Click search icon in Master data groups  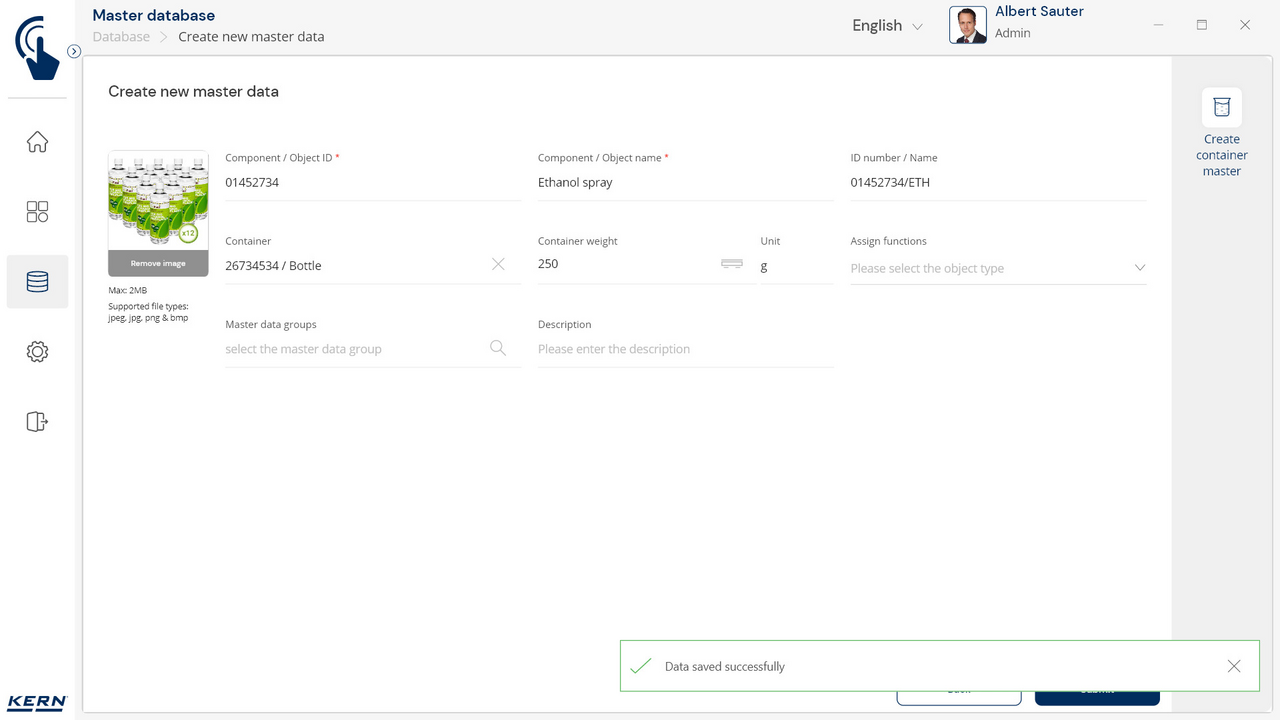[498, 348]
